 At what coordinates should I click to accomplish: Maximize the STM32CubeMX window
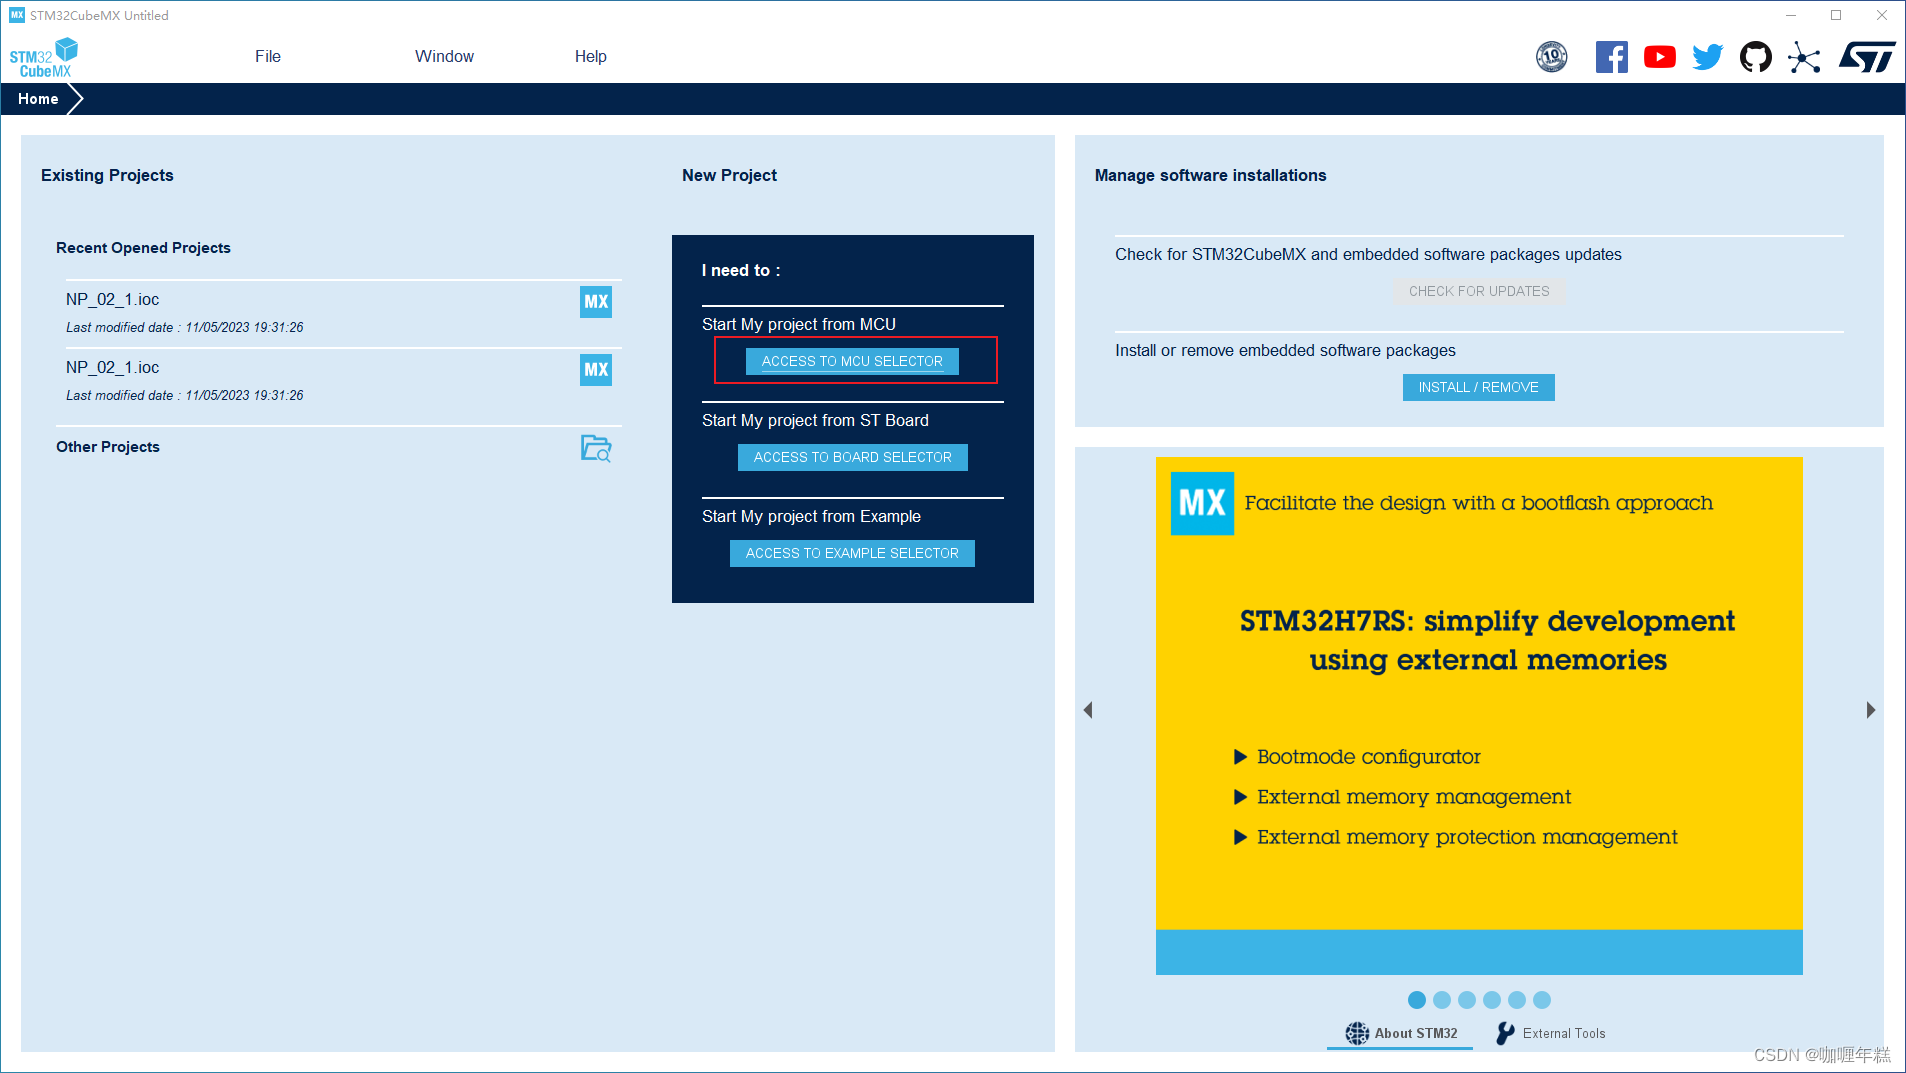pos(1836,15)
